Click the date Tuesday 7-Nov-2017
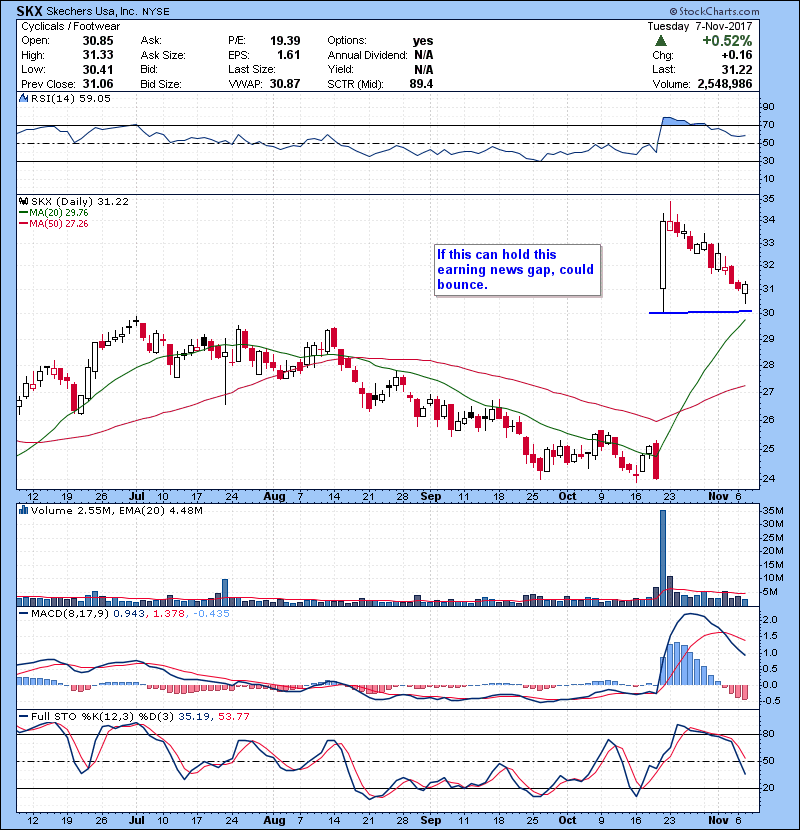800x830 pixels. pyautogui.click(x=699, y=26)
